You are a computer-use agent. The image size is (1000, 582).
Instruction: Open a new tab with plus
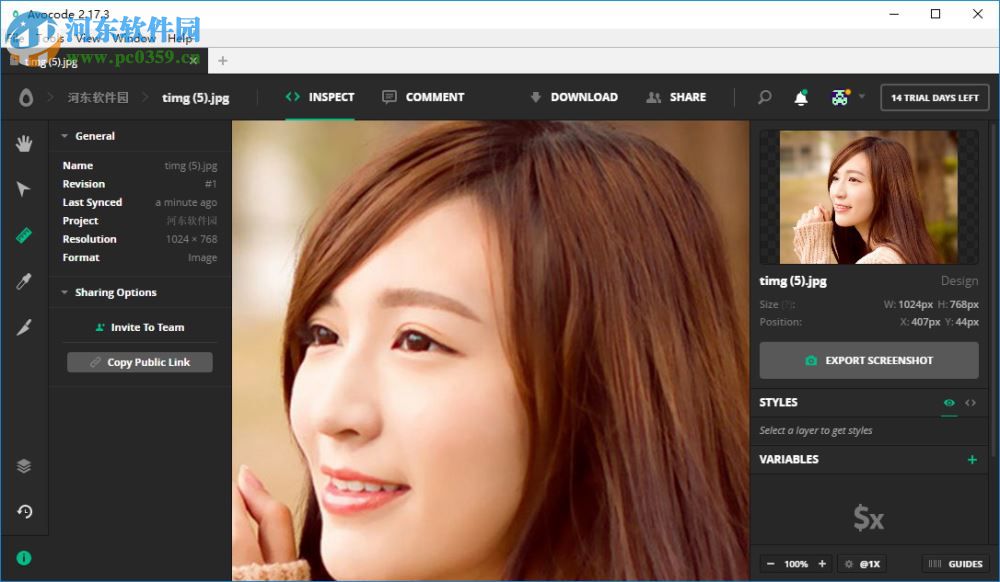tap(223, 61)
